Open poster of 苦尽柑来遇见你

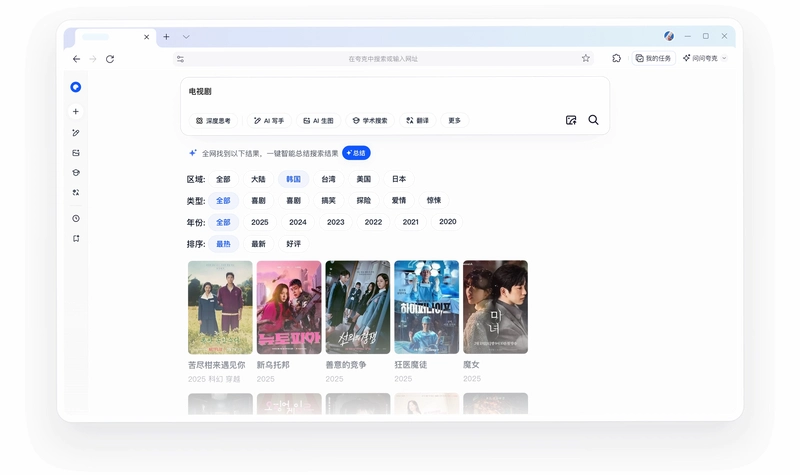(220, 307)
